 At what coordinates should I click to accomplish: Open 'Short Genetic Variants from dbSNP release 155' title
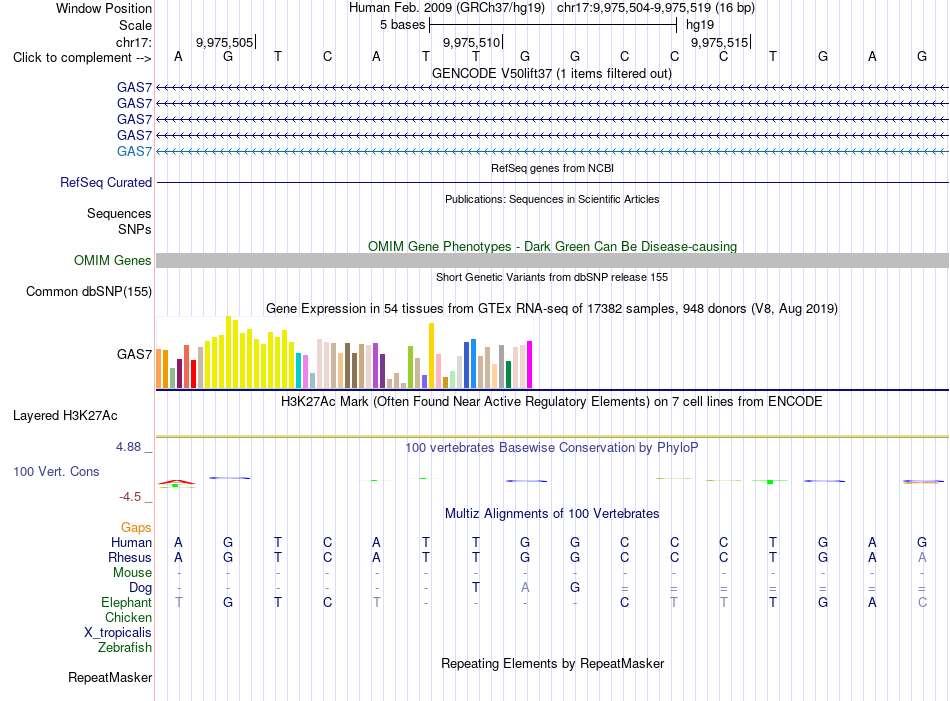[552, 277]
